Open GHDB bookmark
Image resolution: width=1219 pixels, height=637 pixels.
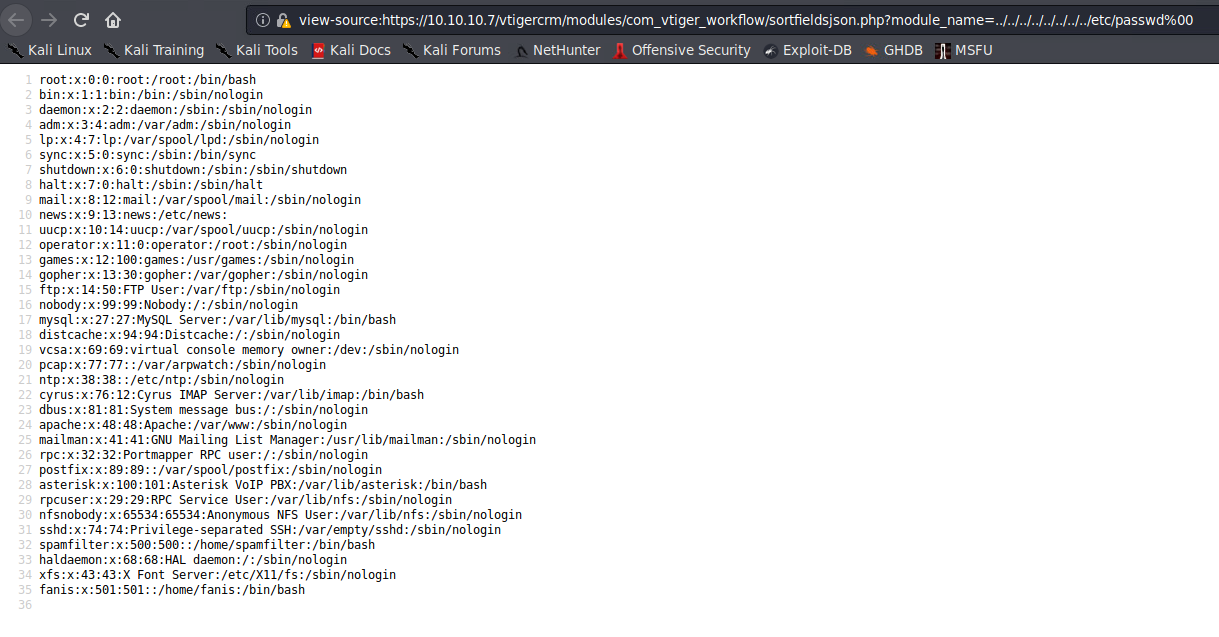click(x=894, y=50)
